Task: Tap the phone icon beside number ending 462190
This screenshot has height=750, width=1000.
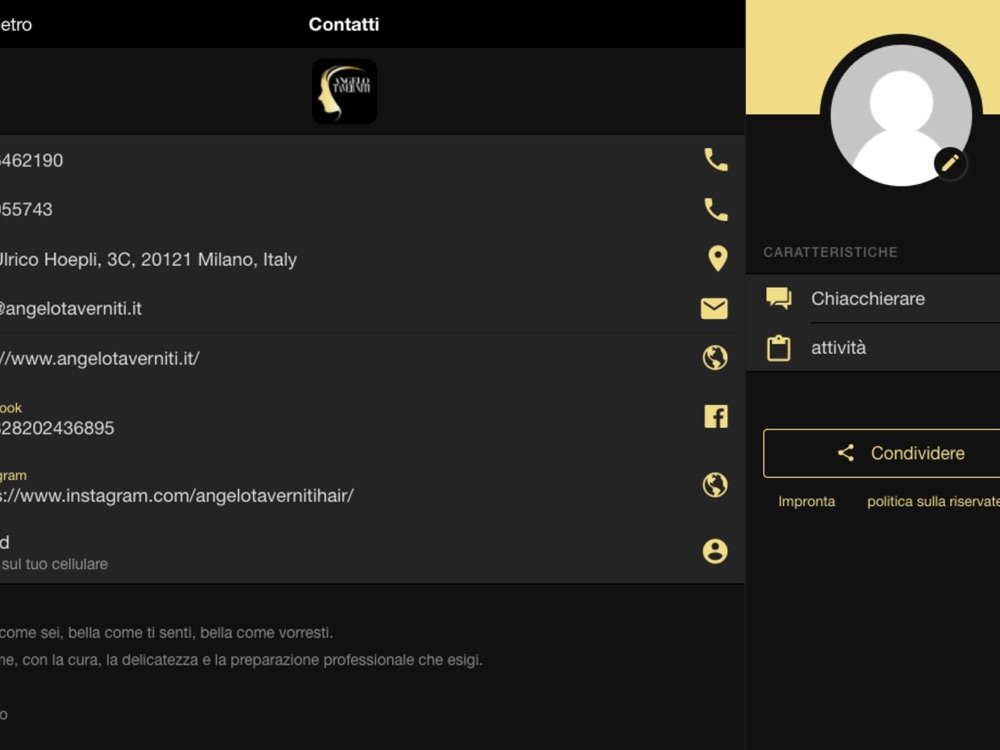Action: (715, 160)
